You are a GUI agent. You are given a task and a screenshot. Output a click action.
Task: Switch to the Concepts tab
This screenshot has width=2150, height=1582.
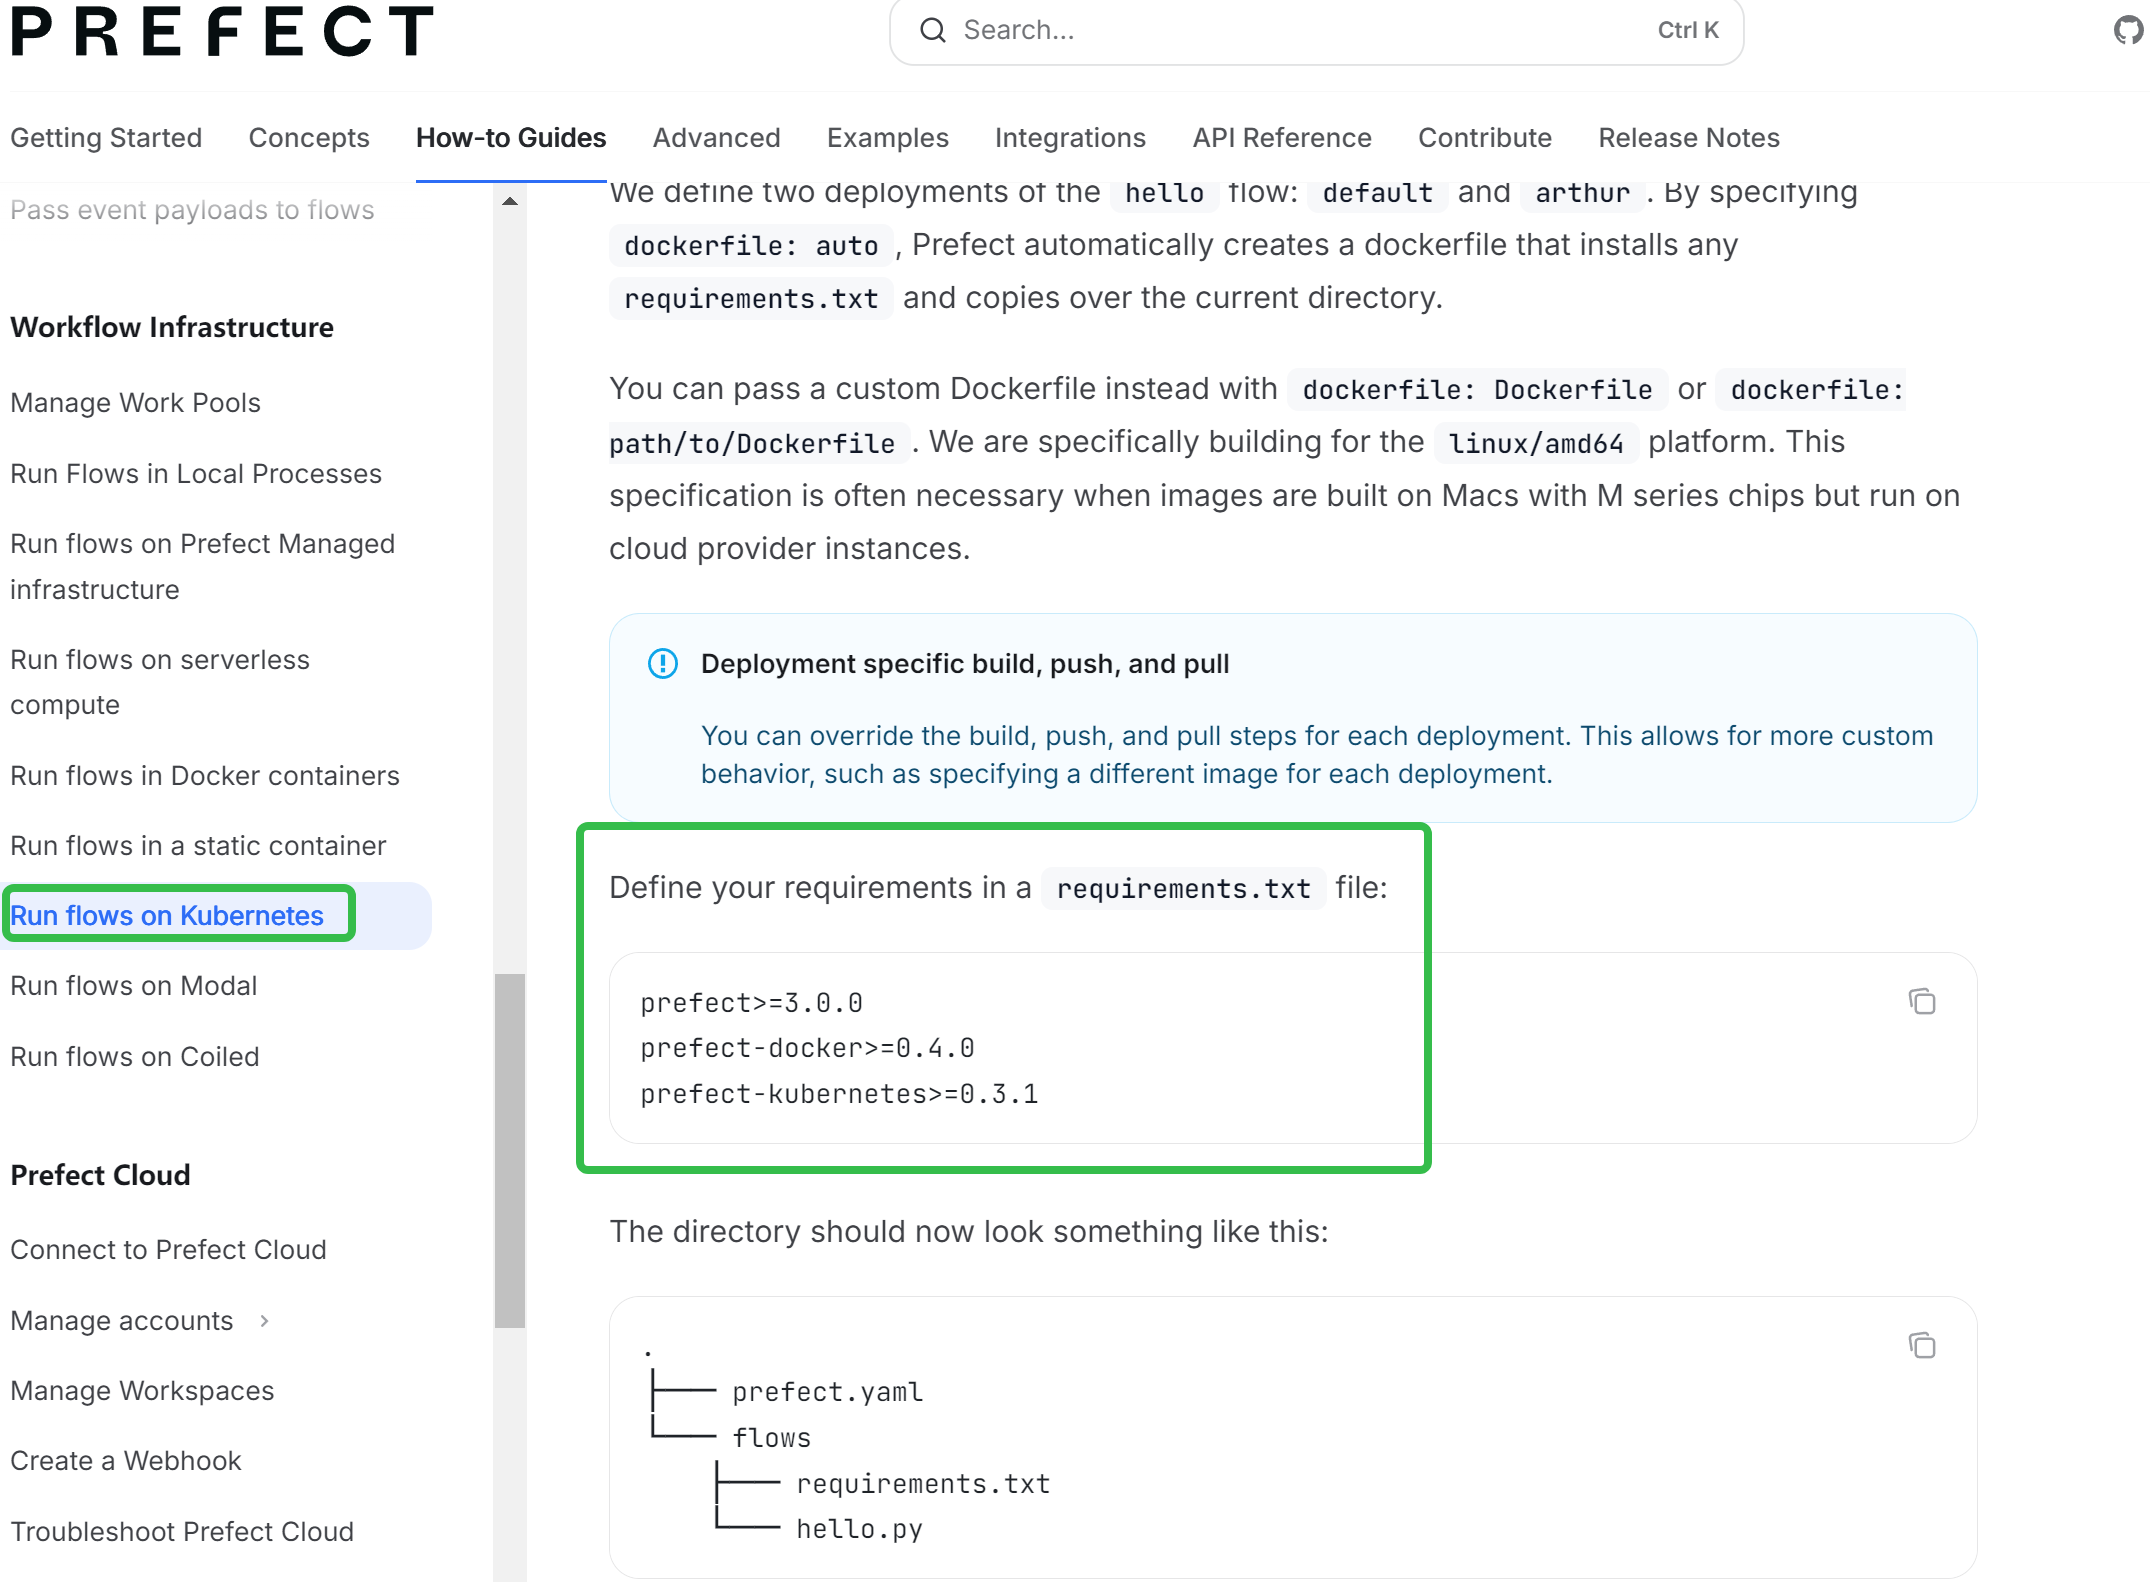click(309, 138)
